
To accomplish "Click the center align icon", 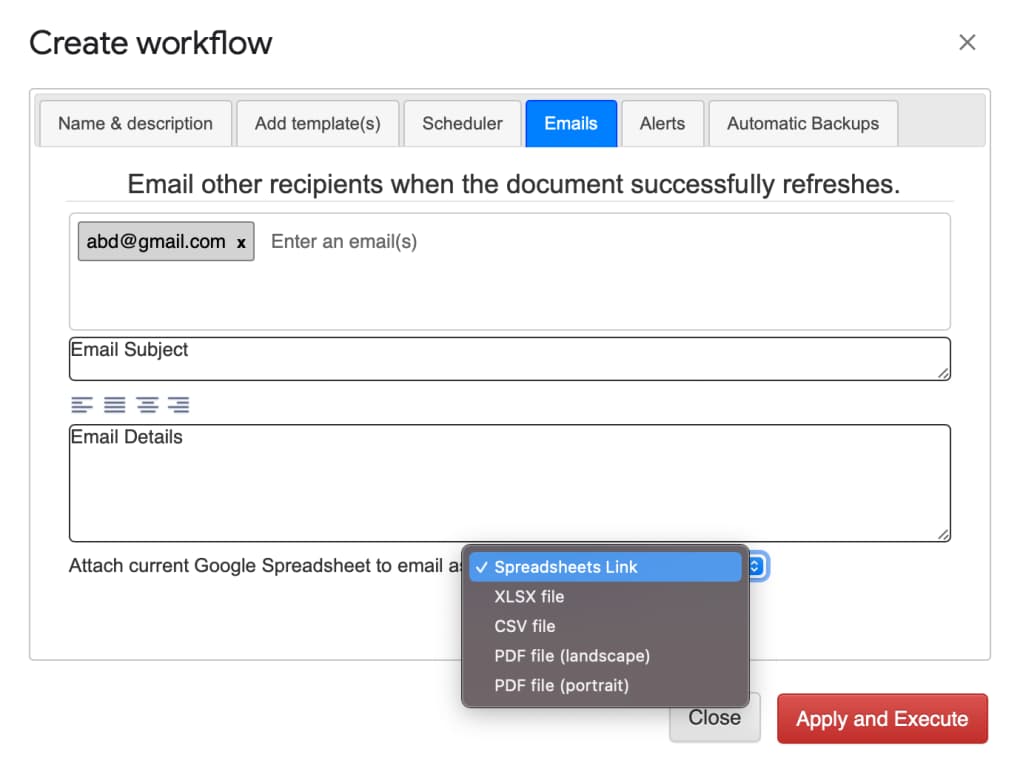I will coord(147,405).
